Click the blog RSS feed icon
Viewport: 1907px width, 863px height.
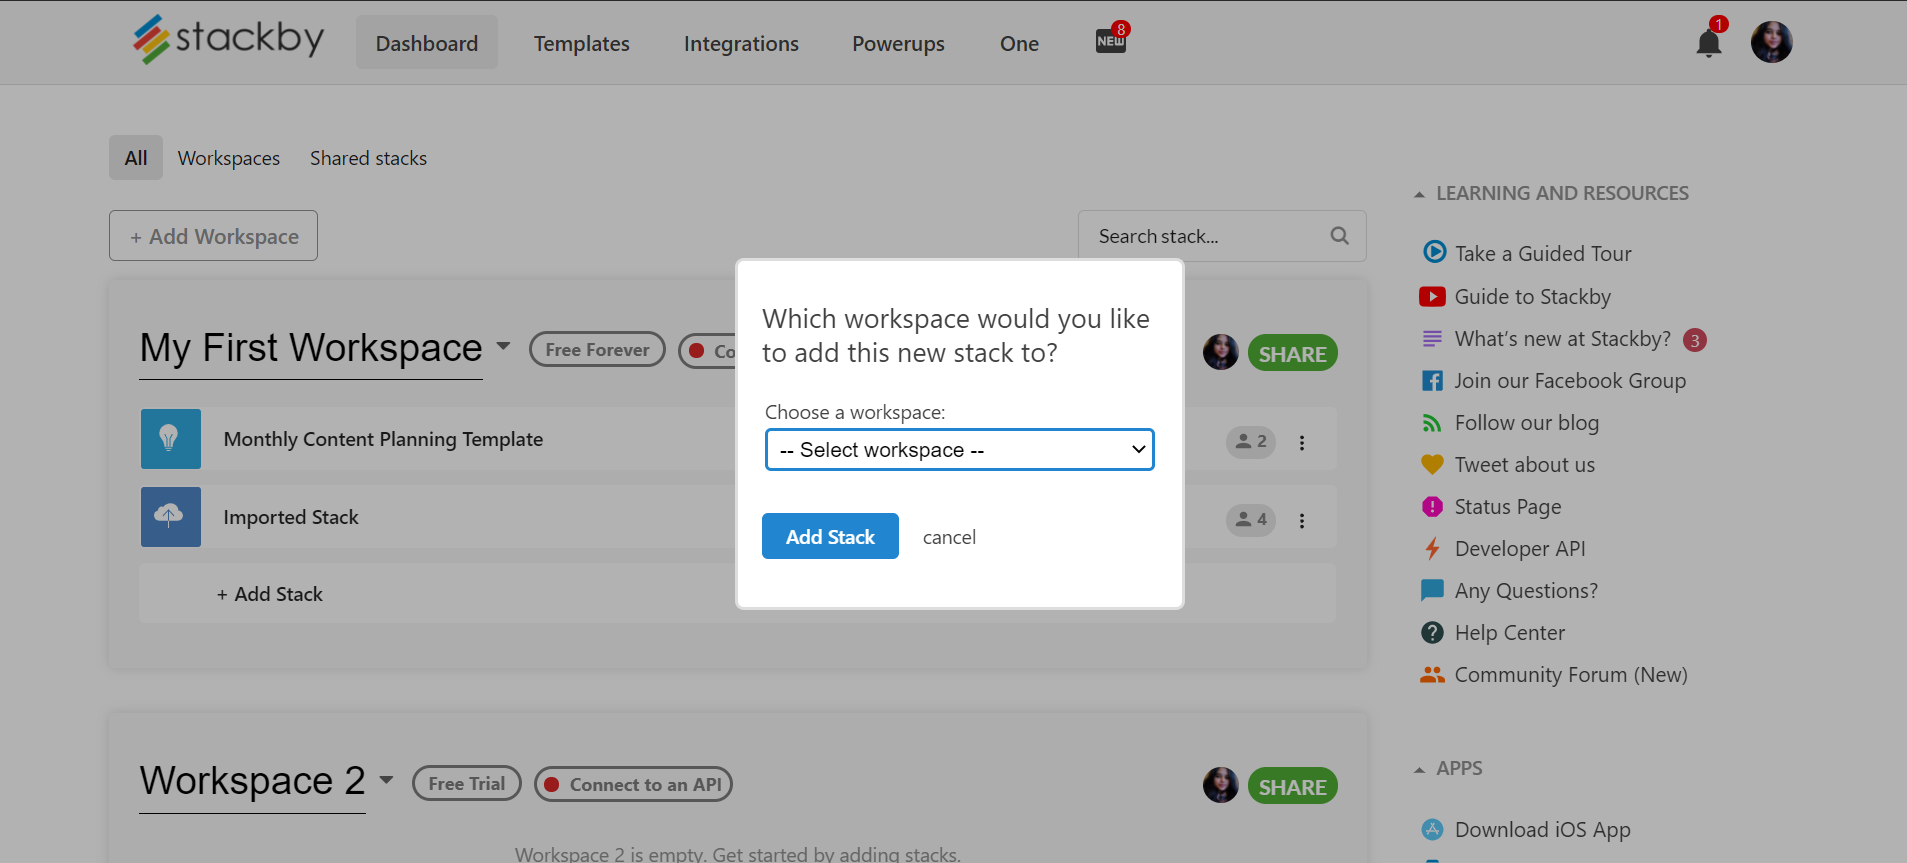pyautogui.click(x=1432, y=424)
